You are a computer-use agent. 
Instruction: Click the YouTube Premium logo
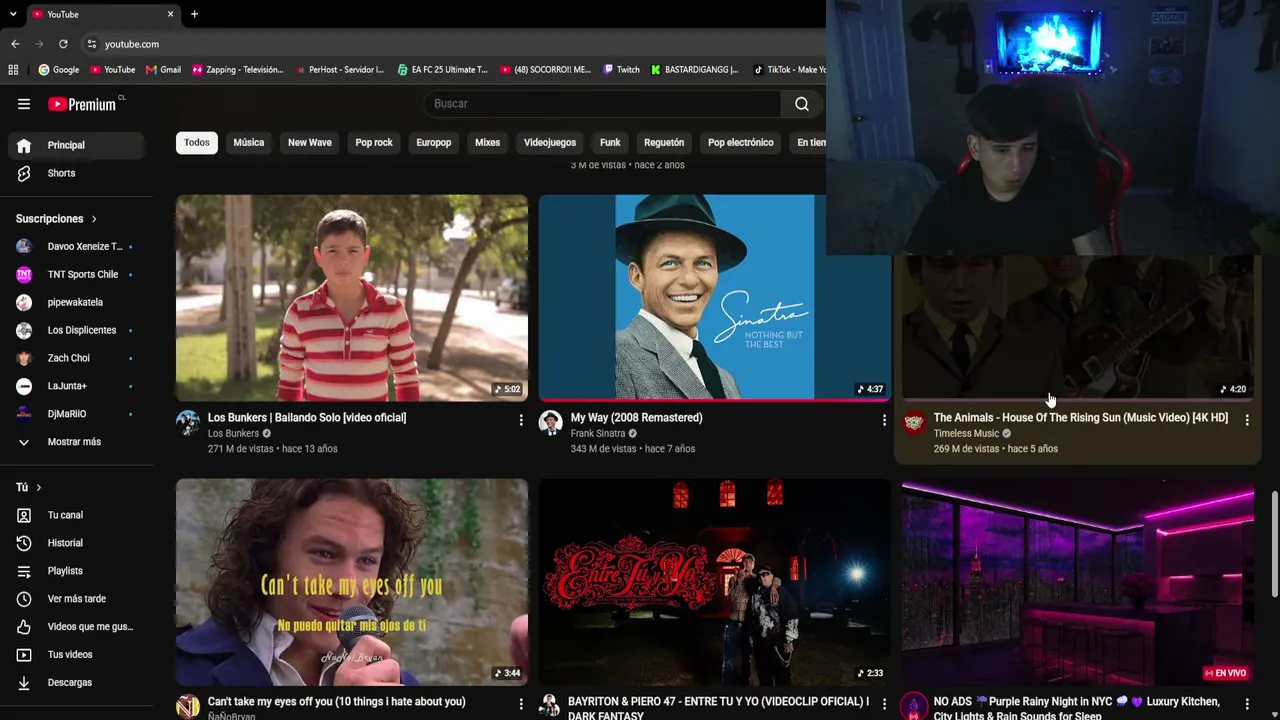point(82,104)
